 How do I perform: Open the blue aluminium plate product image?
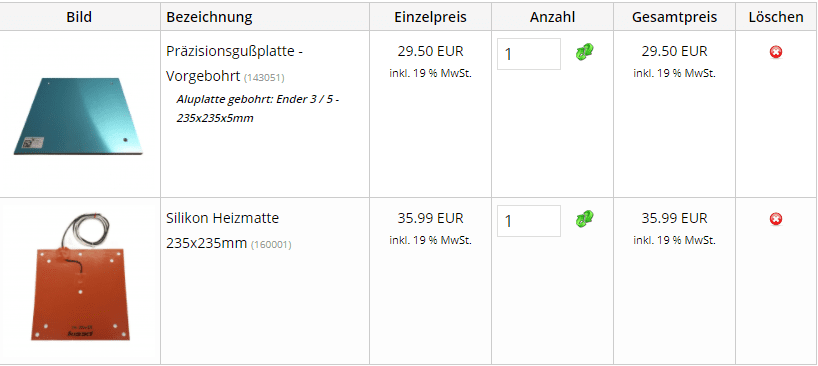pyautogui.click(x=78, y=116)
